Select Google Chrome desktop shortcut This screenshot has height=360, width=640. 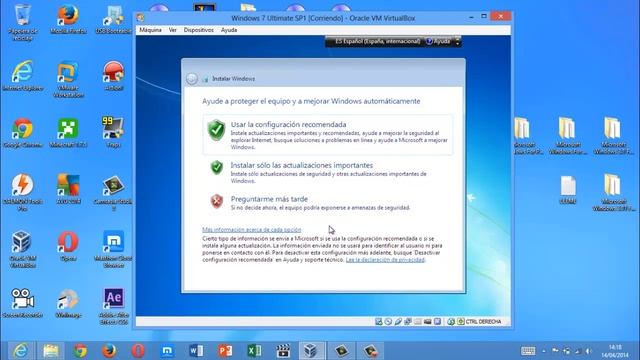point(22,133)
